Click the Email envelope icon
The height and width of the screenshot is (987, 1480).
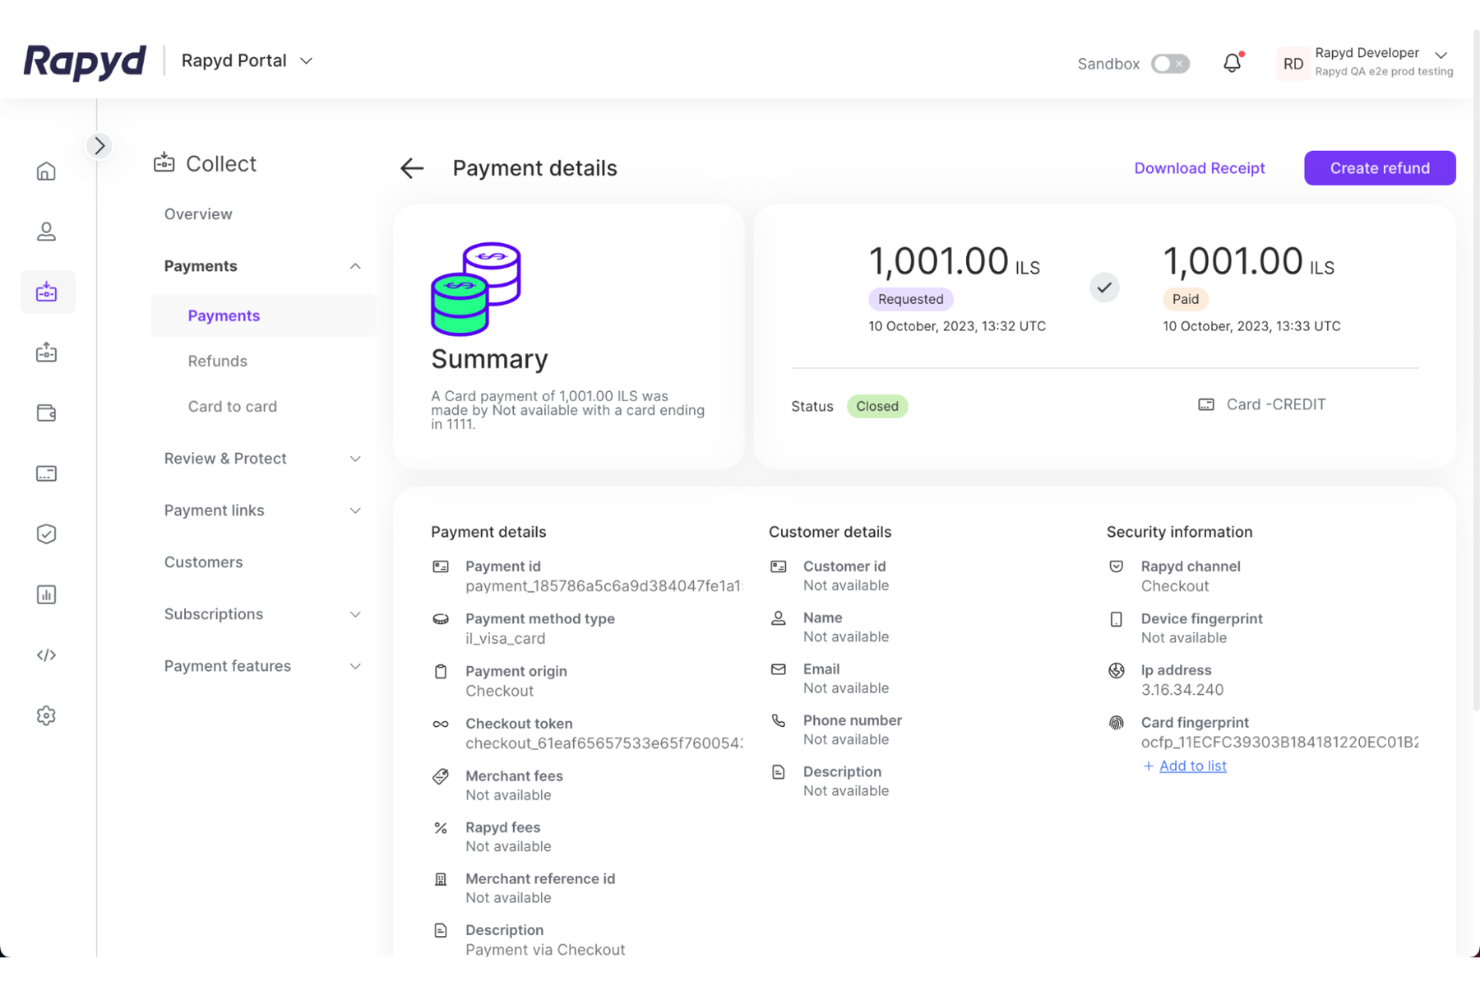(778, 669)
